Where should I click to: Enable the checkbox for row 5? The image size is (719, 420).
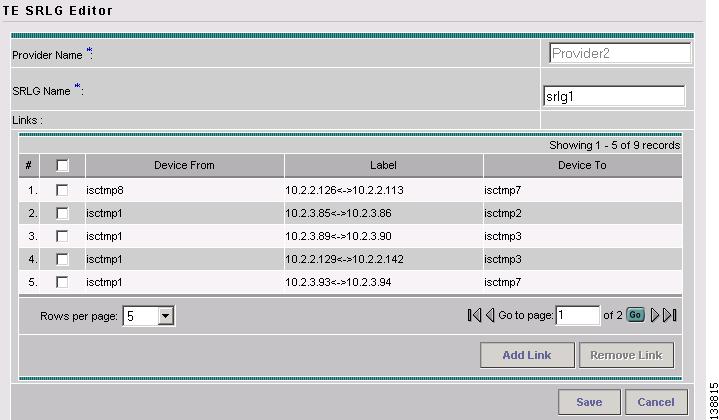[62, 282]
